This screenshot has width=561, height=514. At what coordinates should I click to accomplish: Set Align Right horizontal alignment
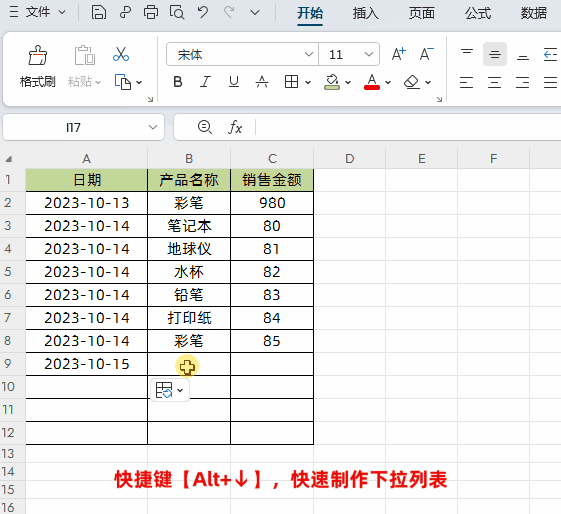[x=522, y=83]
